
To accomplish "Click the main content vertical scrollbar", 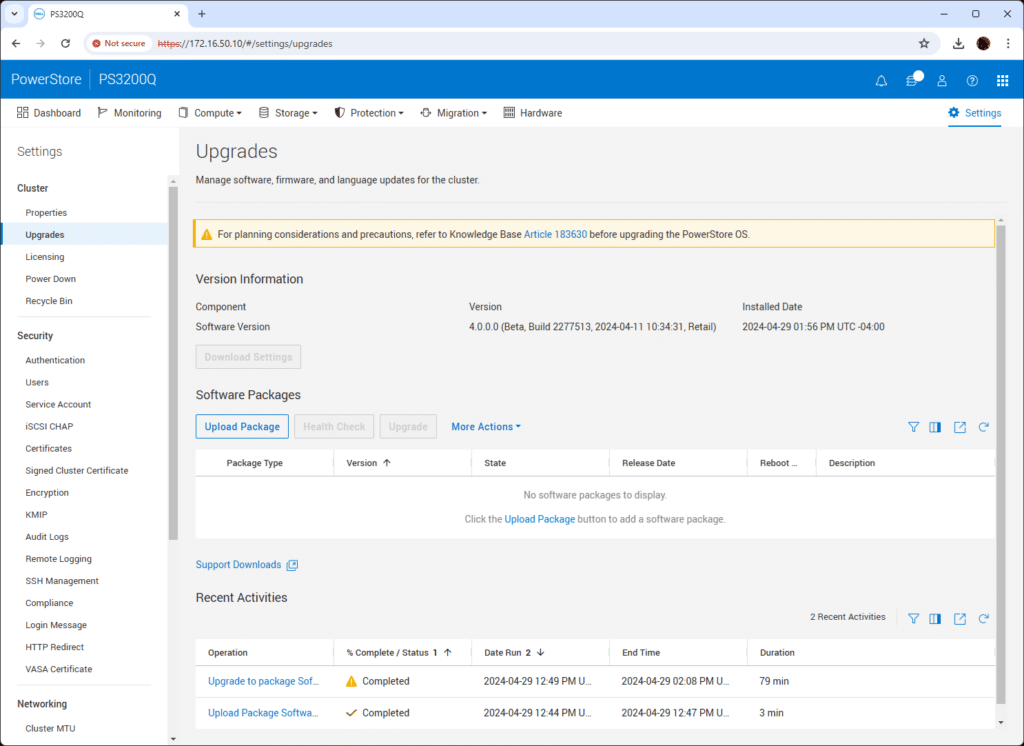I will (x=1001, y=464).
